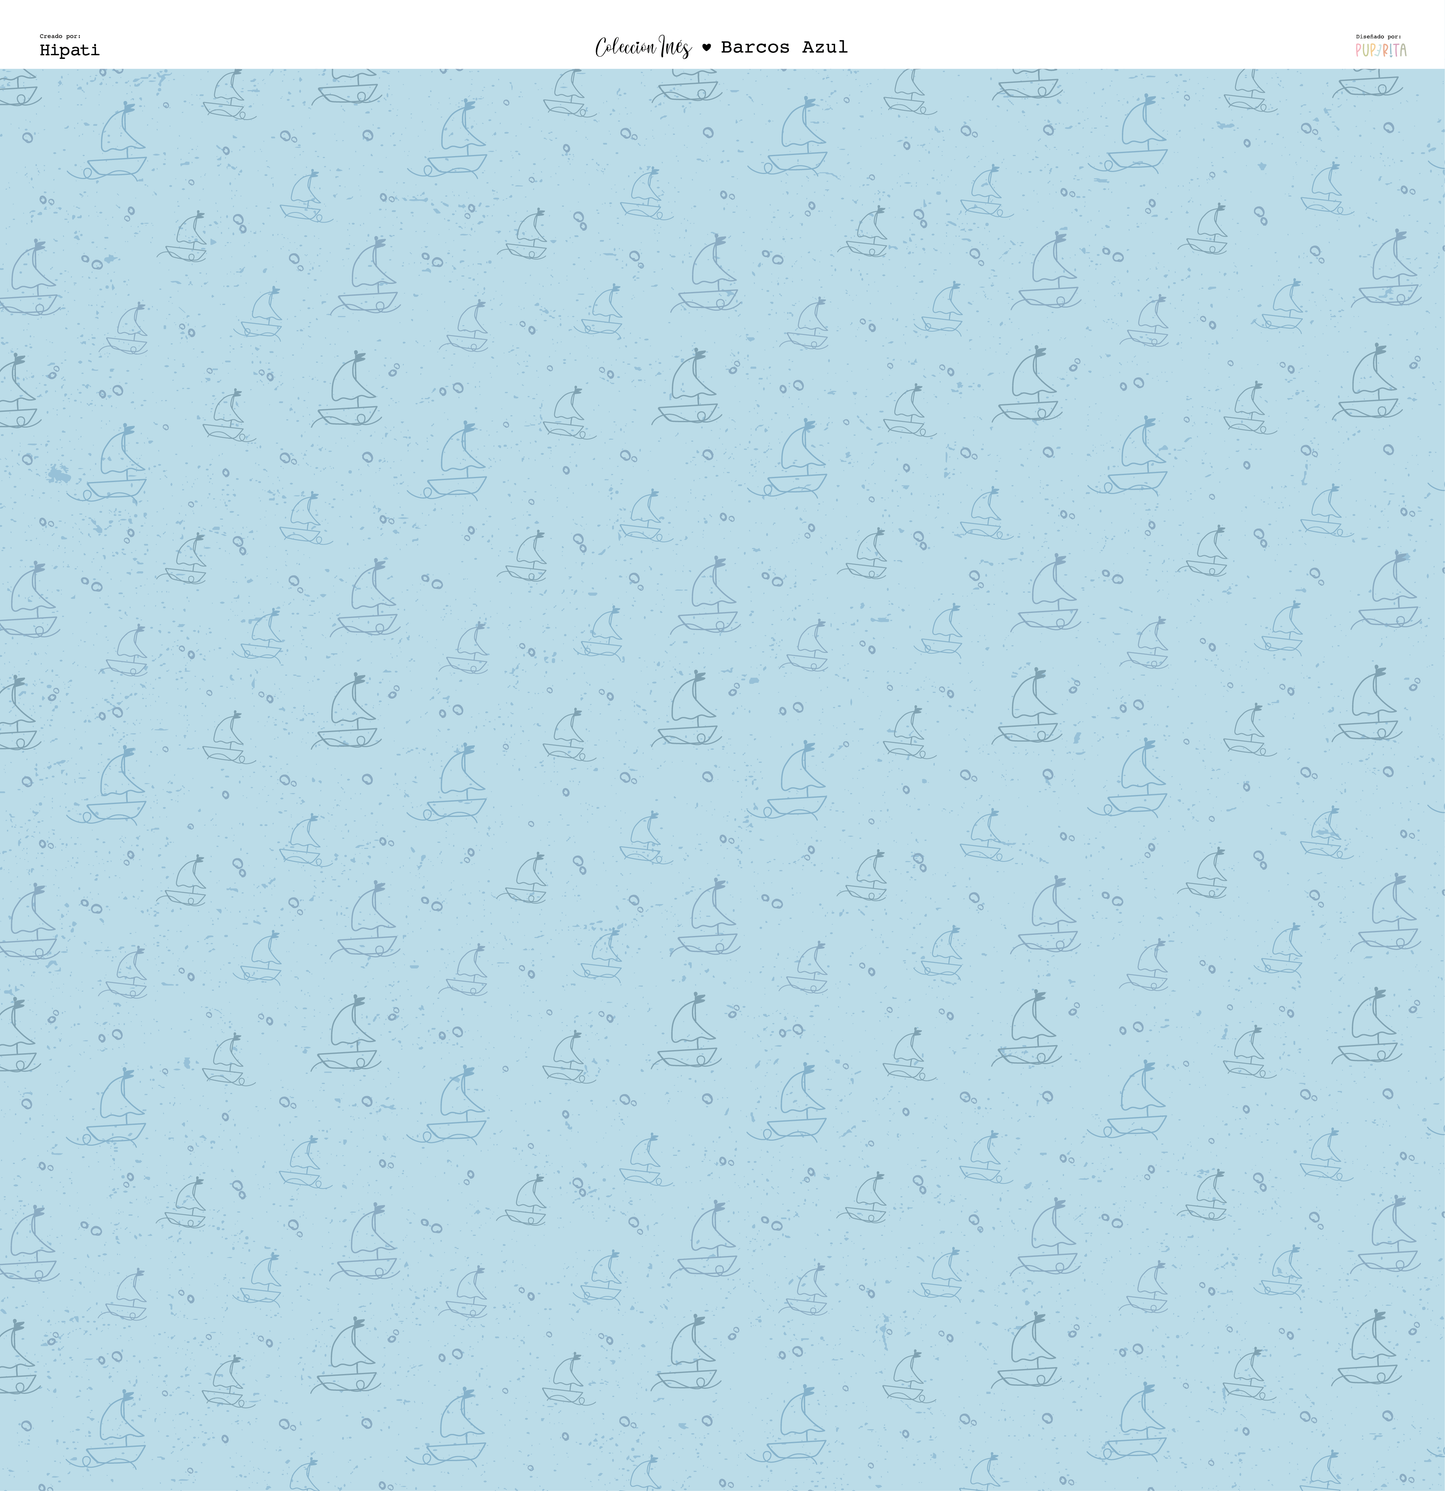Click the 'Creado por:' label
Image resolution: width=1445 pixels, height=1491 pixels.
point(60,36)
